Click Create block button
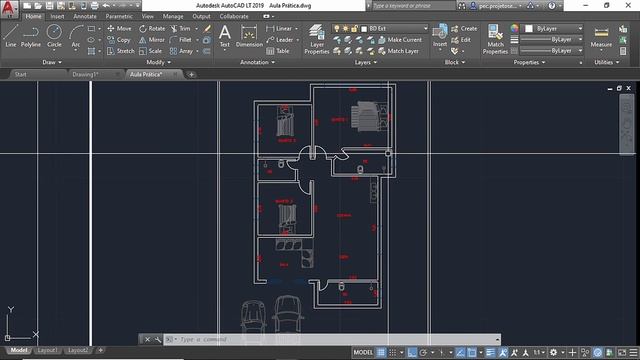The height and width of the screenshot is (360, 640). (464, 29)
